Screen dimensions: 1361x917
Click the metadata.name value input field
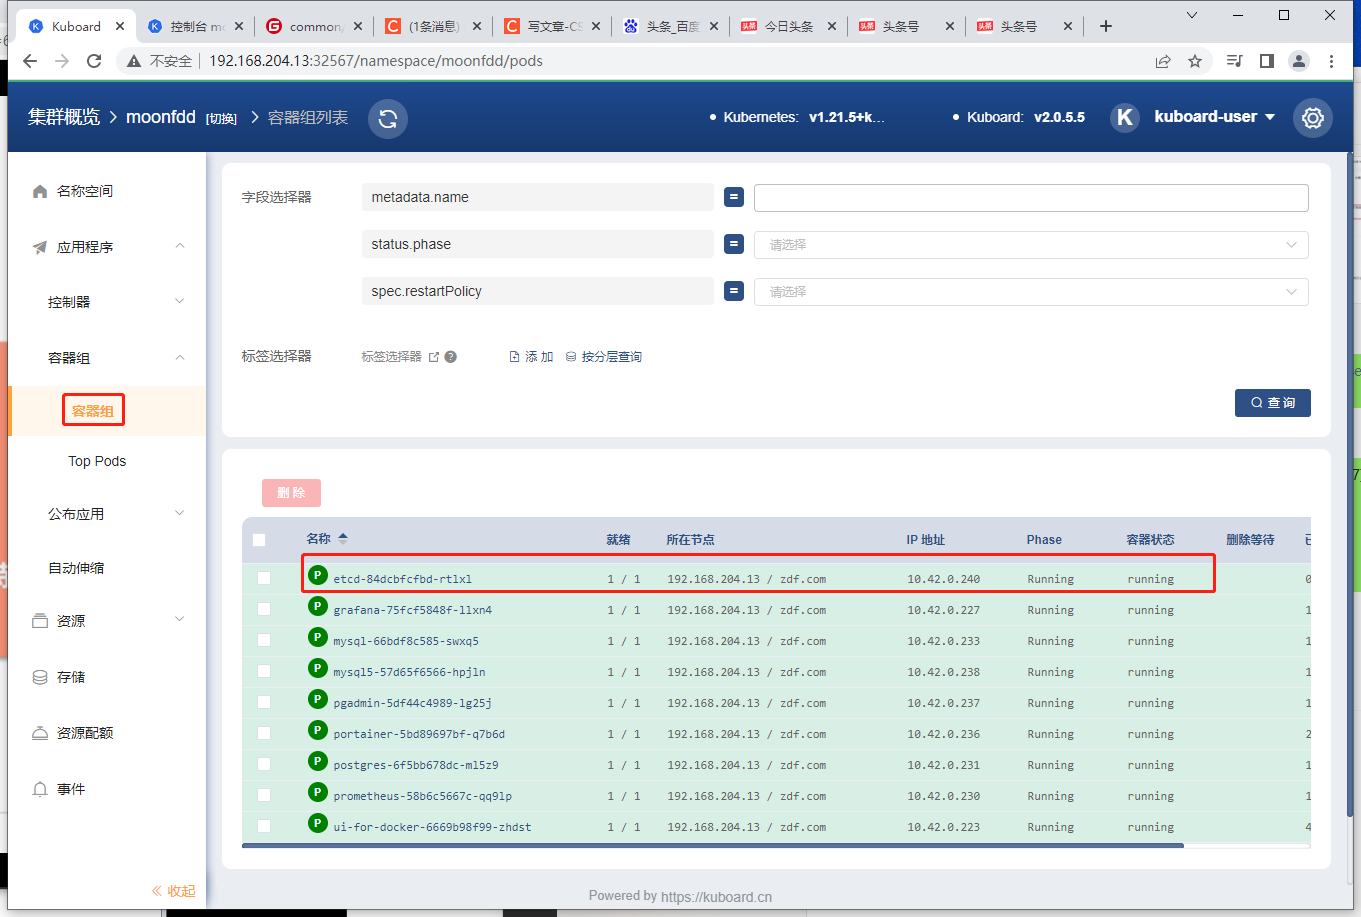pyautogui.click(x=1031, y=198)
